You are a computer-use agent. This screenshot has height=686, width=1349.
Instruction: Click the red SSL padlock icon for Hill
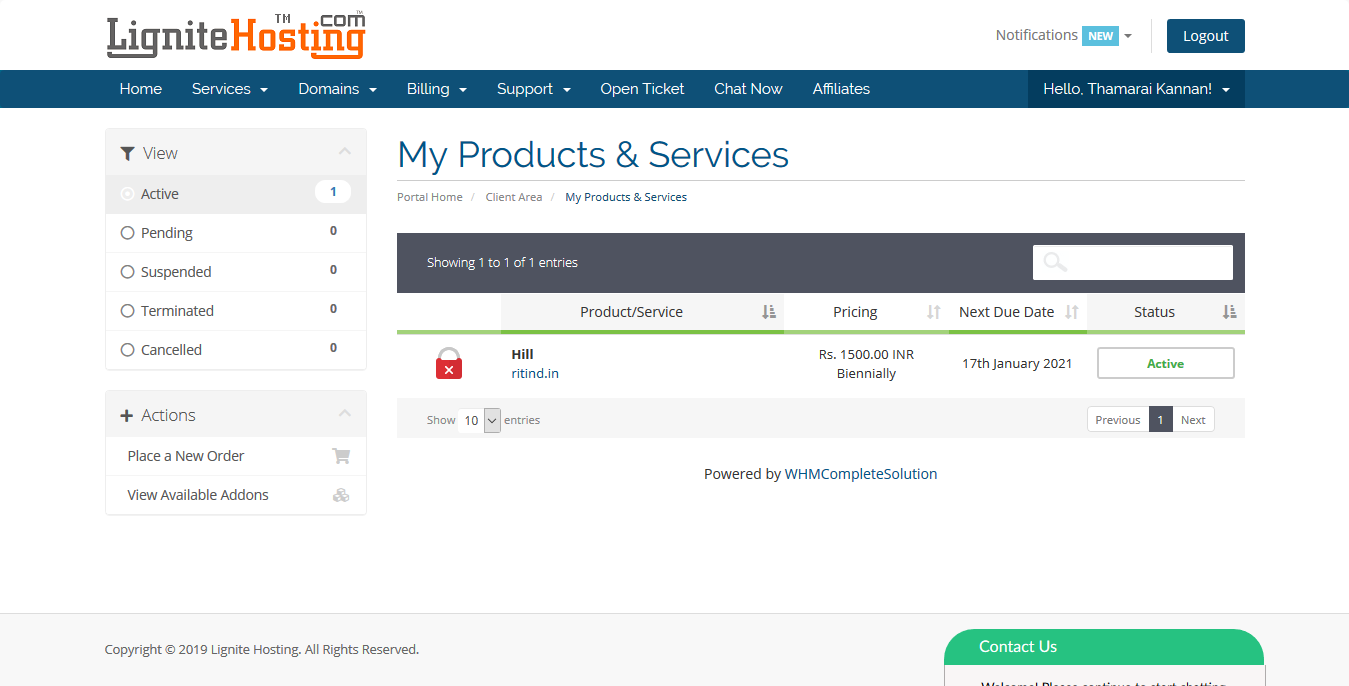click(x=449, y=363)
